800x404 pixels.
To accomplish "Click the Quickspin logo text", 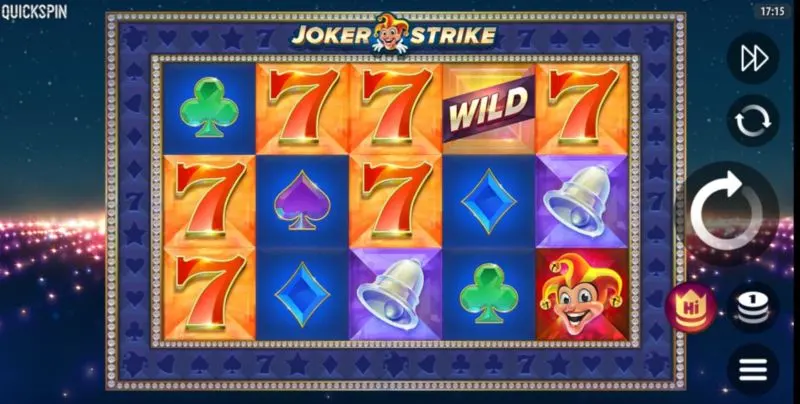I will [x=34, y=12].
